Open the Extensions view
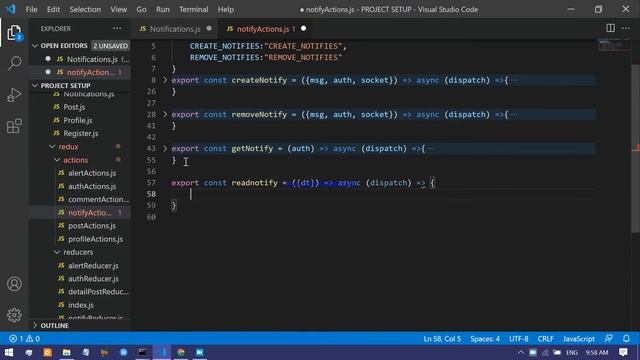The height and width of the screenshot is (360, 640). pos(14,126)
